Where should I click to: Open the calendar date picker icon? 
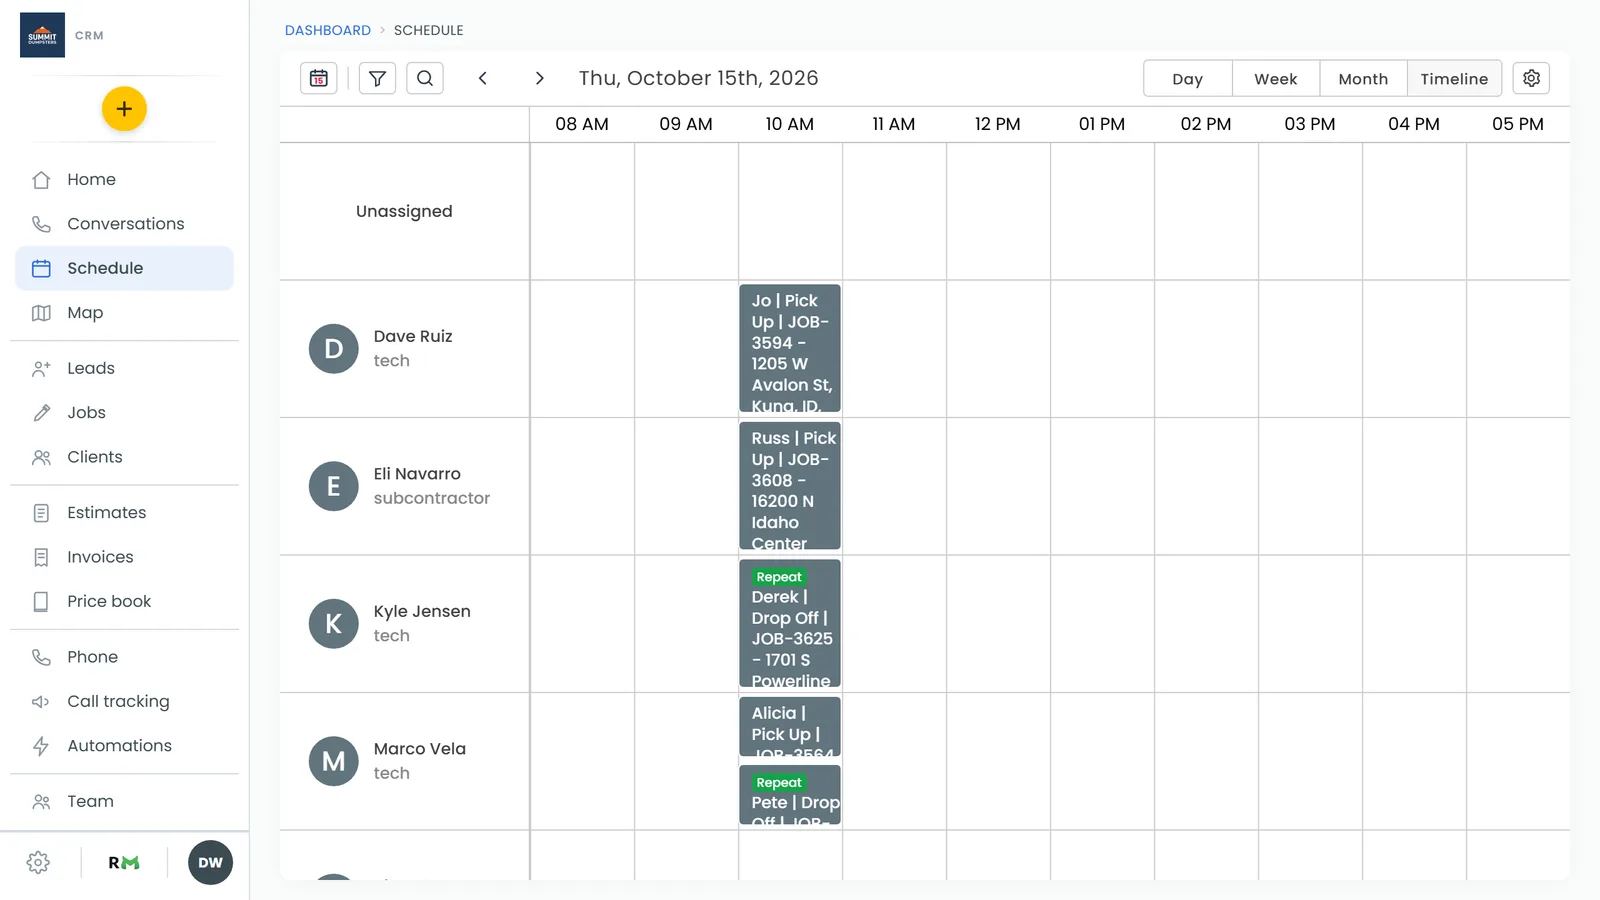[319, 78]
